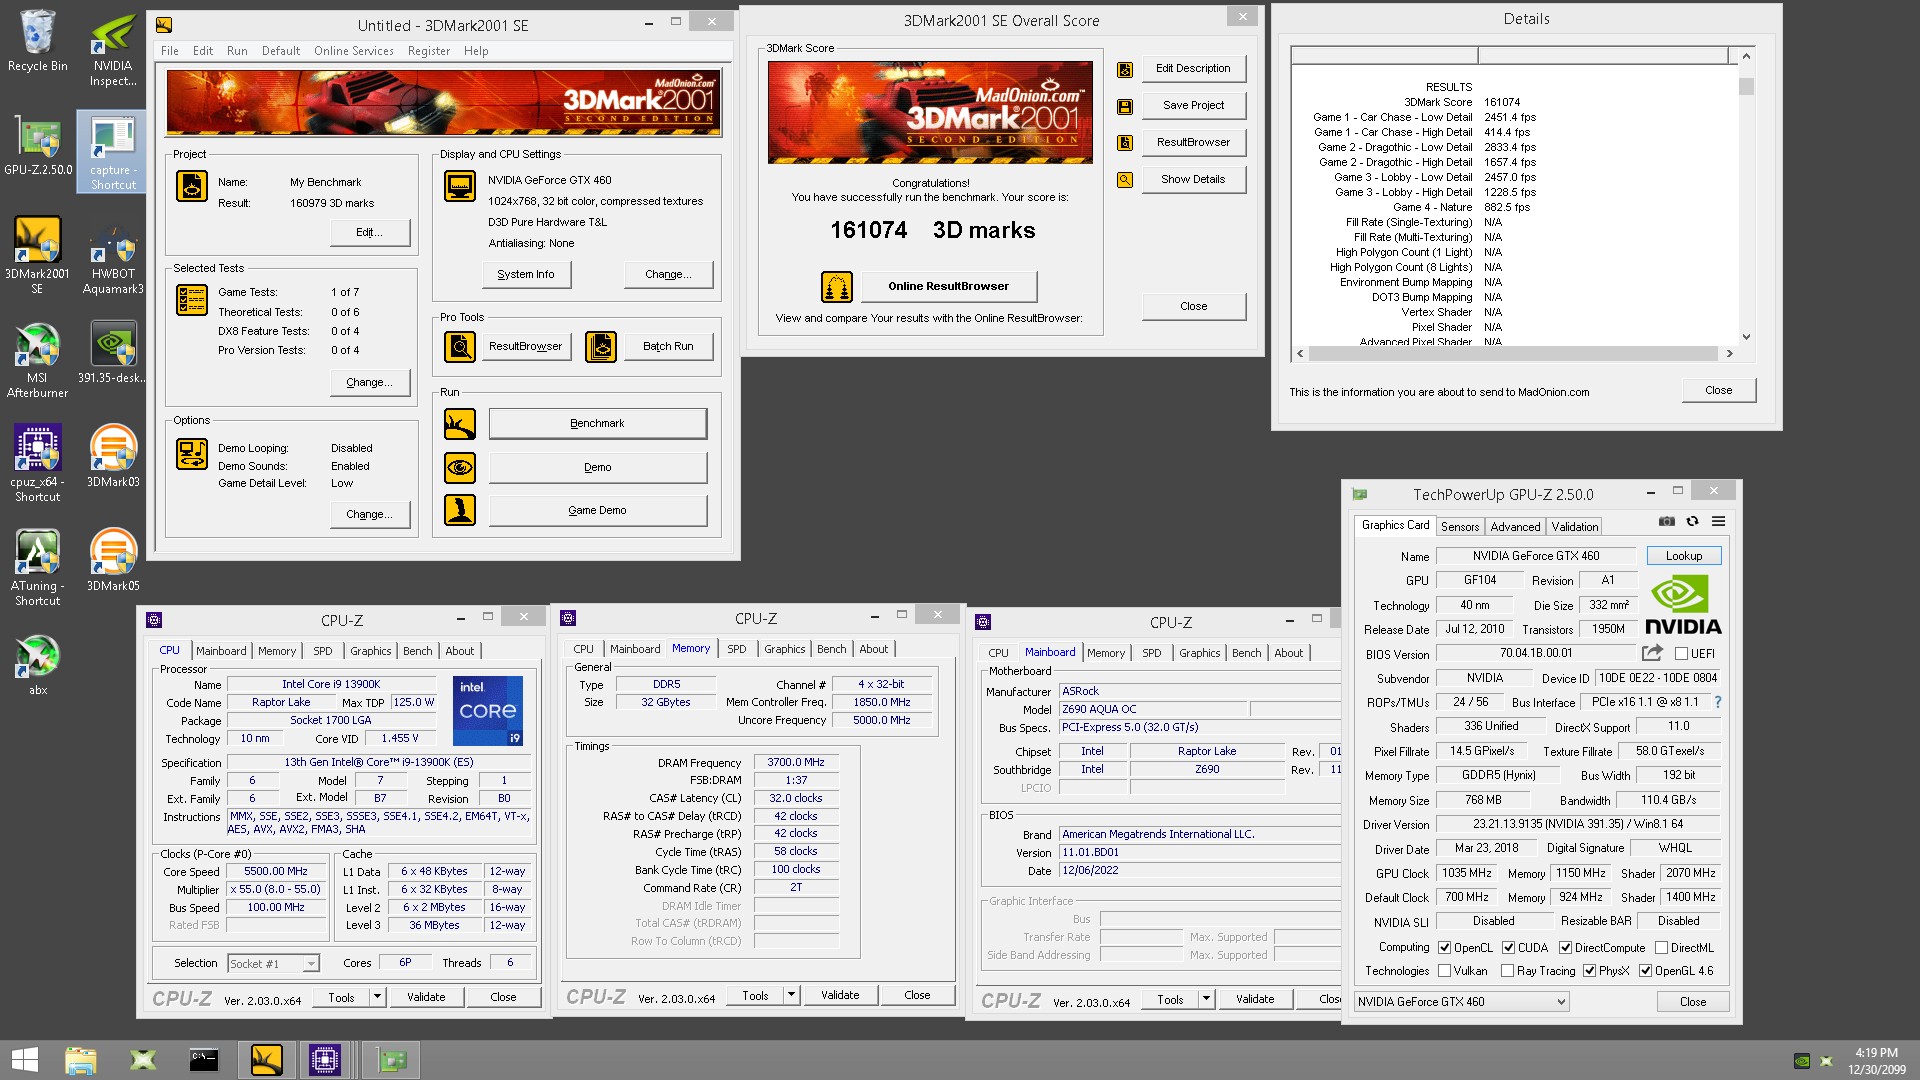The image size is (1920, 1080).
Task: Open ATuning Shortcut desktop icon
Action: [x=37, y=567]
